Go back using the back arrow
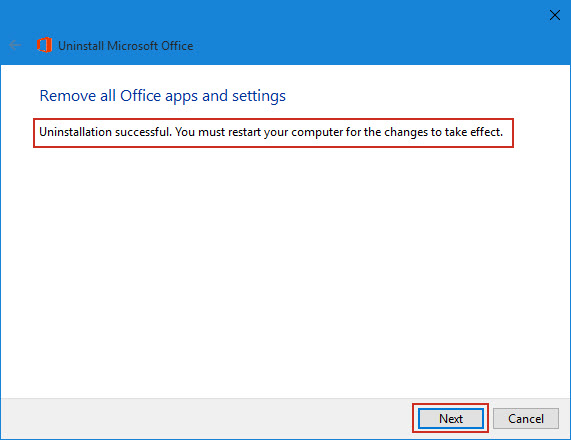The image size is (571, 440). [15, 46]
